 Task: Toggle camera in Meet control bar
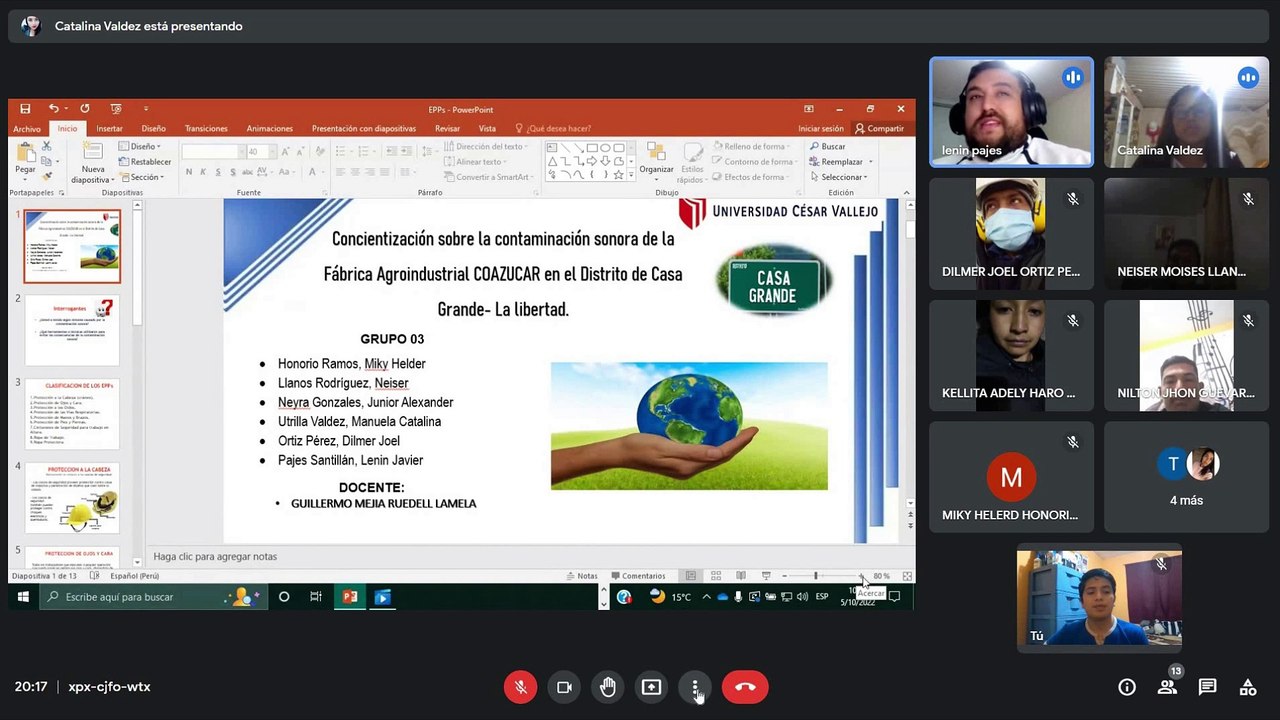pyautogui.click(x=564, y=687)
